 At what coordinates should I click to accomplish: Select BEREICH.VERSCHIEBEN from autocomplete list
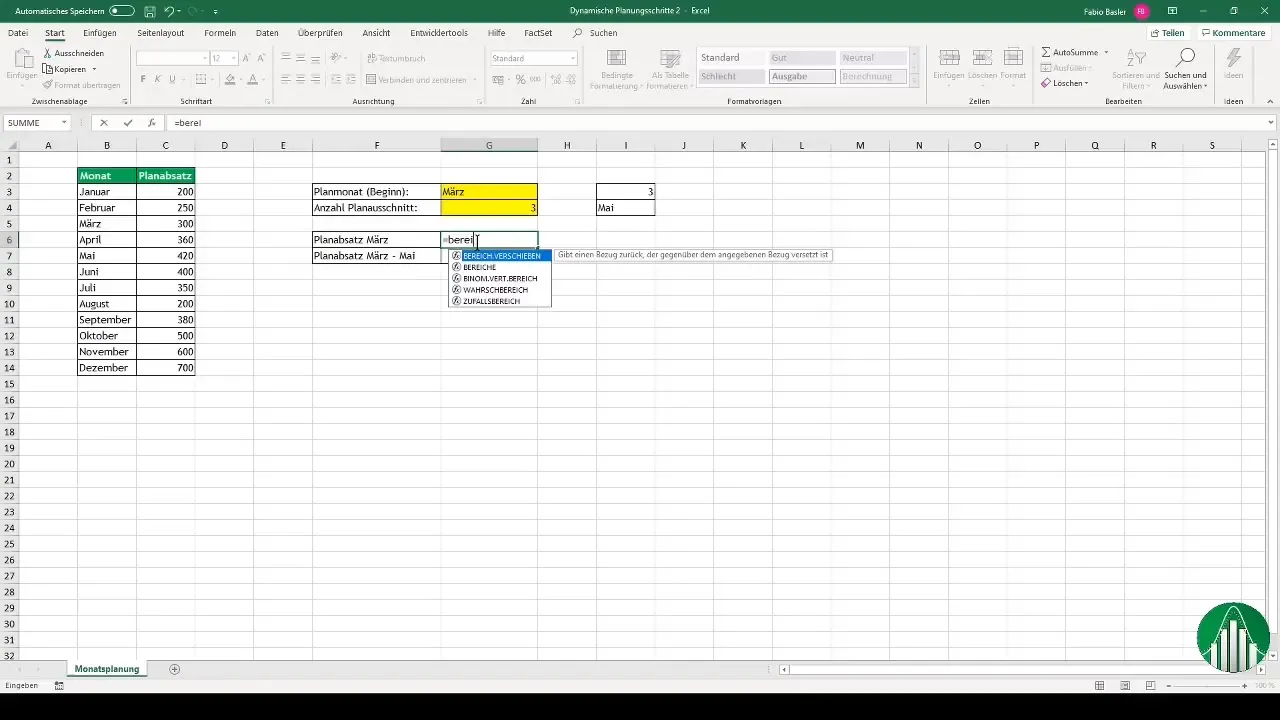(x=500, y=256)
